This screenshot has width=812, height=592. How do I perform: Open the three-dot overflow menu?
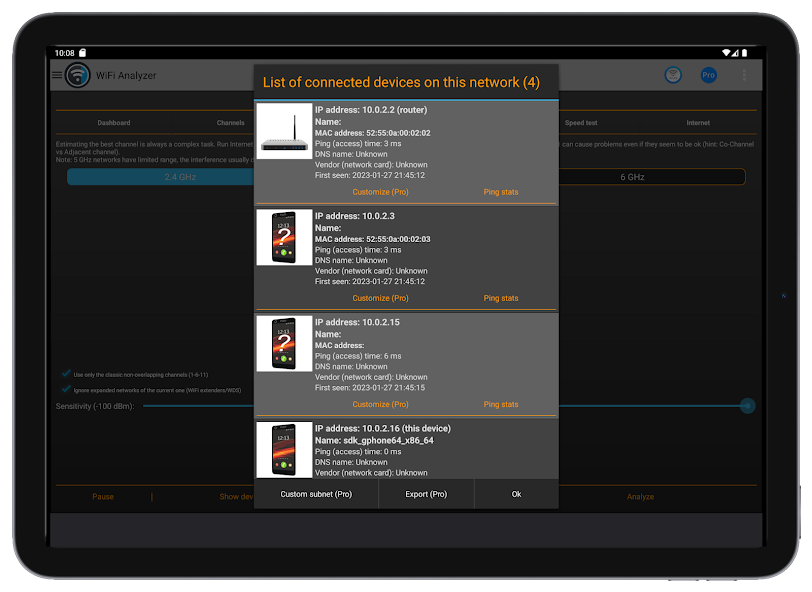(x=743, y=75)
